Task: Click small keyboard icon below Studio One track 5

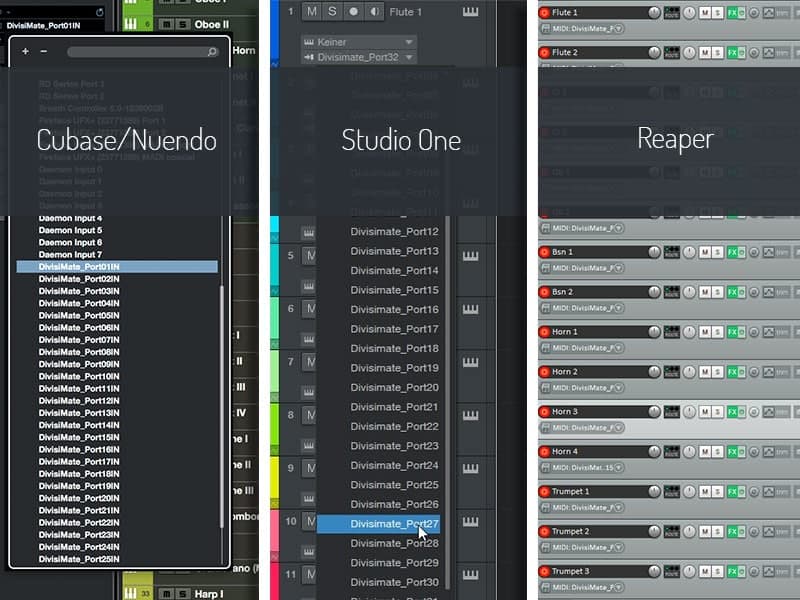Action: coord(309,286)
